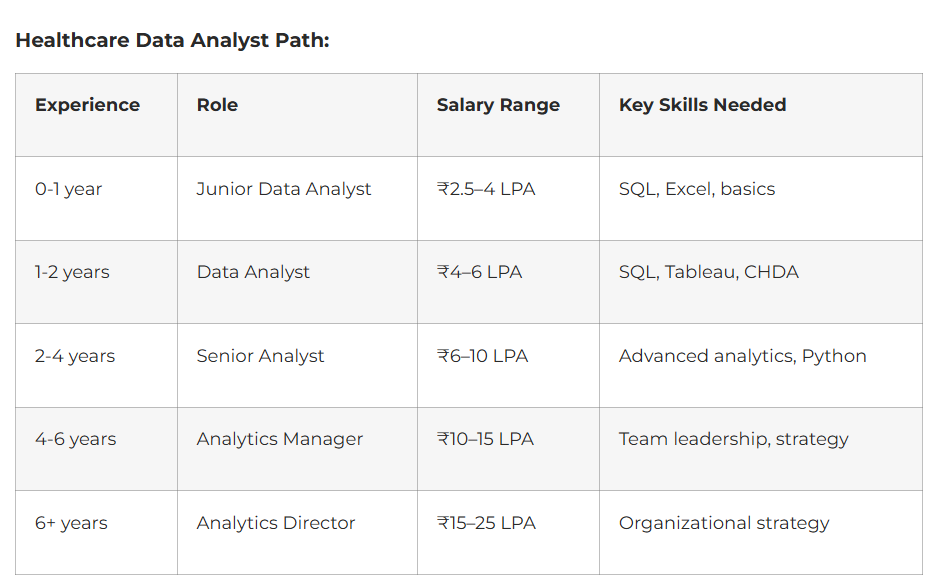Click the Senior Analyst role cell
This screenshot has width=946, height=584.
(260, 356)
